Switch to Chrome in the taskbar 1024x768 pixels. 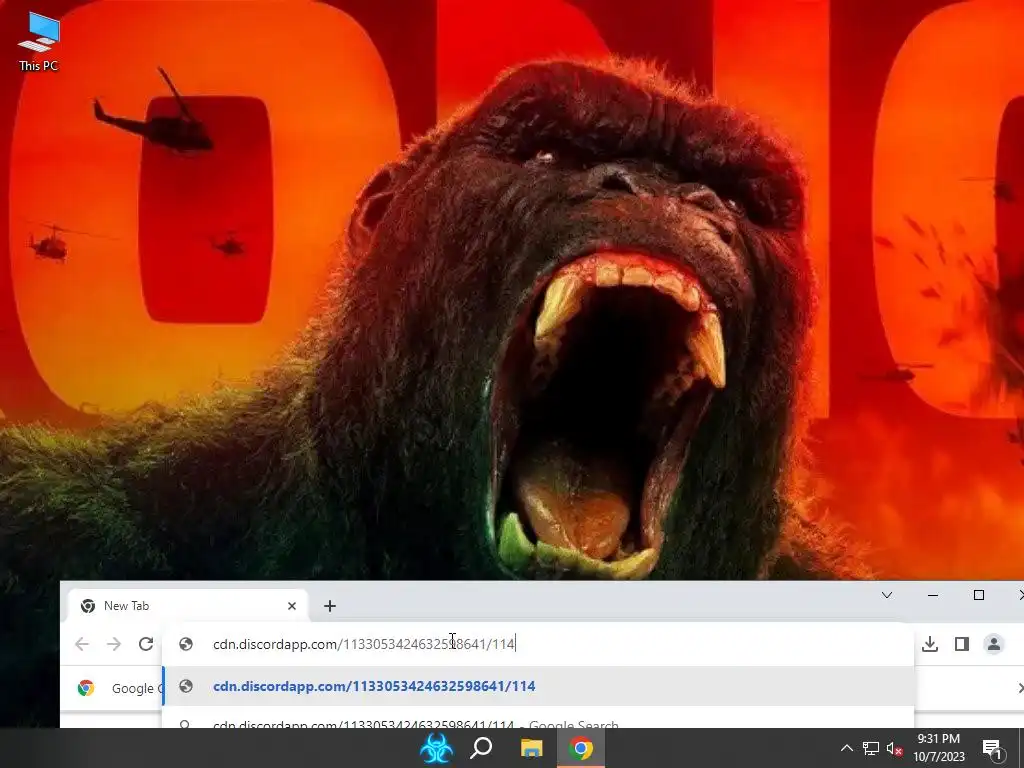click(x=581, y=748)
